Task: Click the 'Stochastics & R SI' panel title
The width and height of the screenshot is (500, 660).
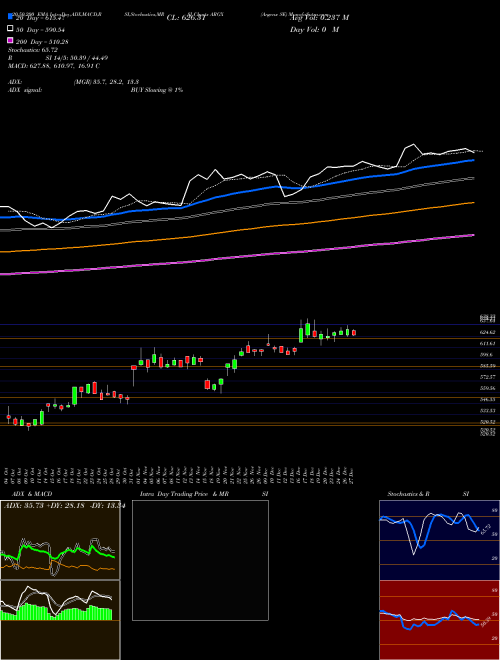Action: point(428,494)
